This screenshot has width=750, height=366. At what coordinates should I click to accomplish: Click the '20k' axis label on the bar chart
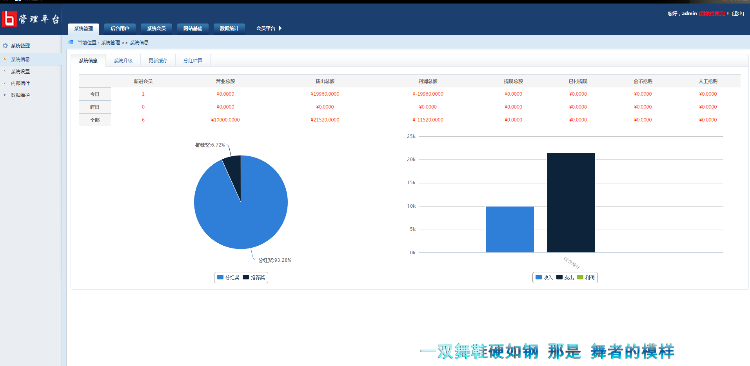tap(410, 159)
